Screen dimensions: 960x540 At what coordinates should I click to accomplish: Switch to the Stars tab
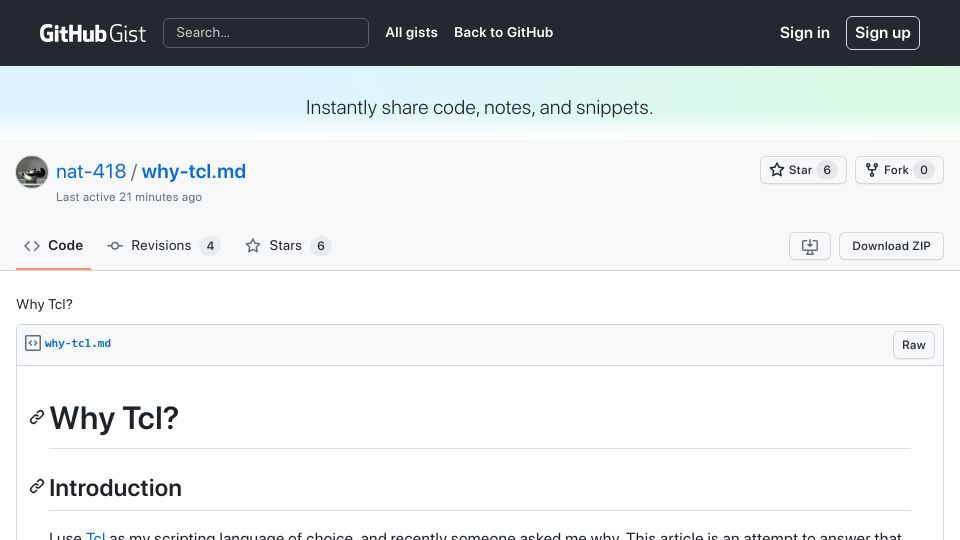tap(288, 246)
